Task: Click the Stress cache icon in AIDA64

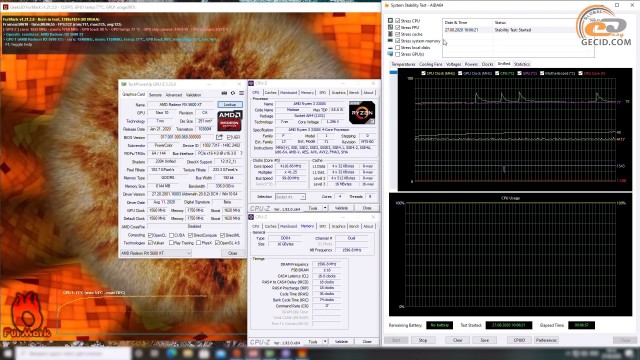Action: 390,34
